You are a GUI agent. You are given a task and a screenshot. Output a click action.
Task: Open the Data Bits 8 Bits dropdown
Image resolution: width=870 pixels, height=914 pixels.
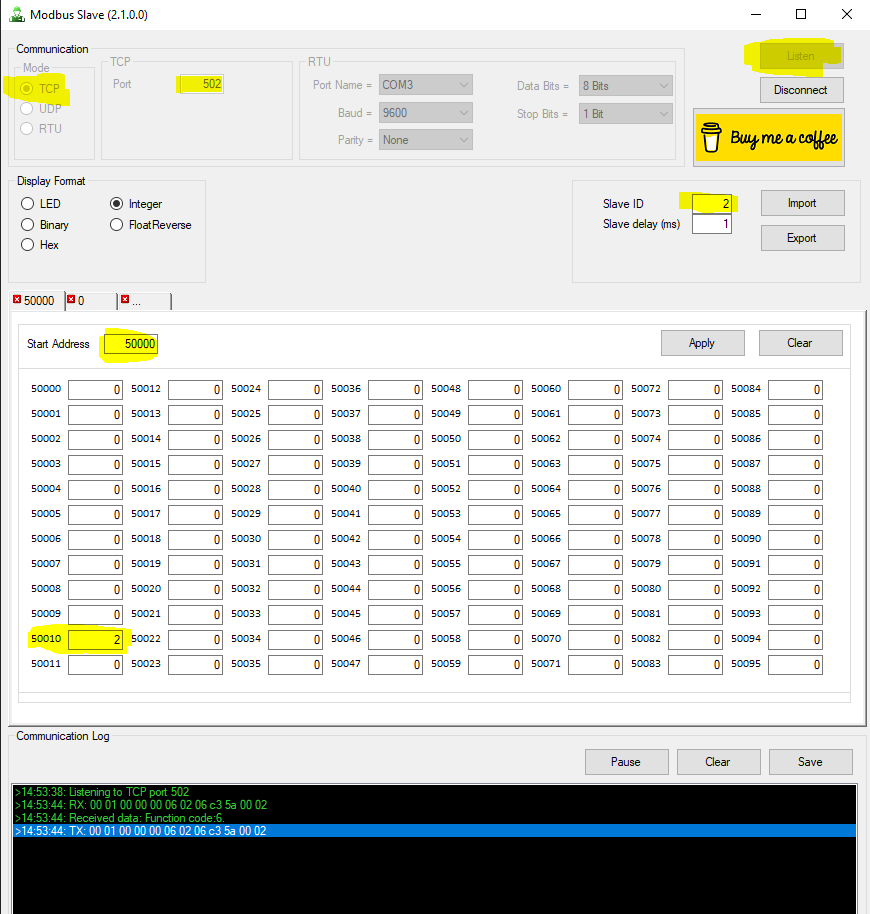tap(625, 86)
